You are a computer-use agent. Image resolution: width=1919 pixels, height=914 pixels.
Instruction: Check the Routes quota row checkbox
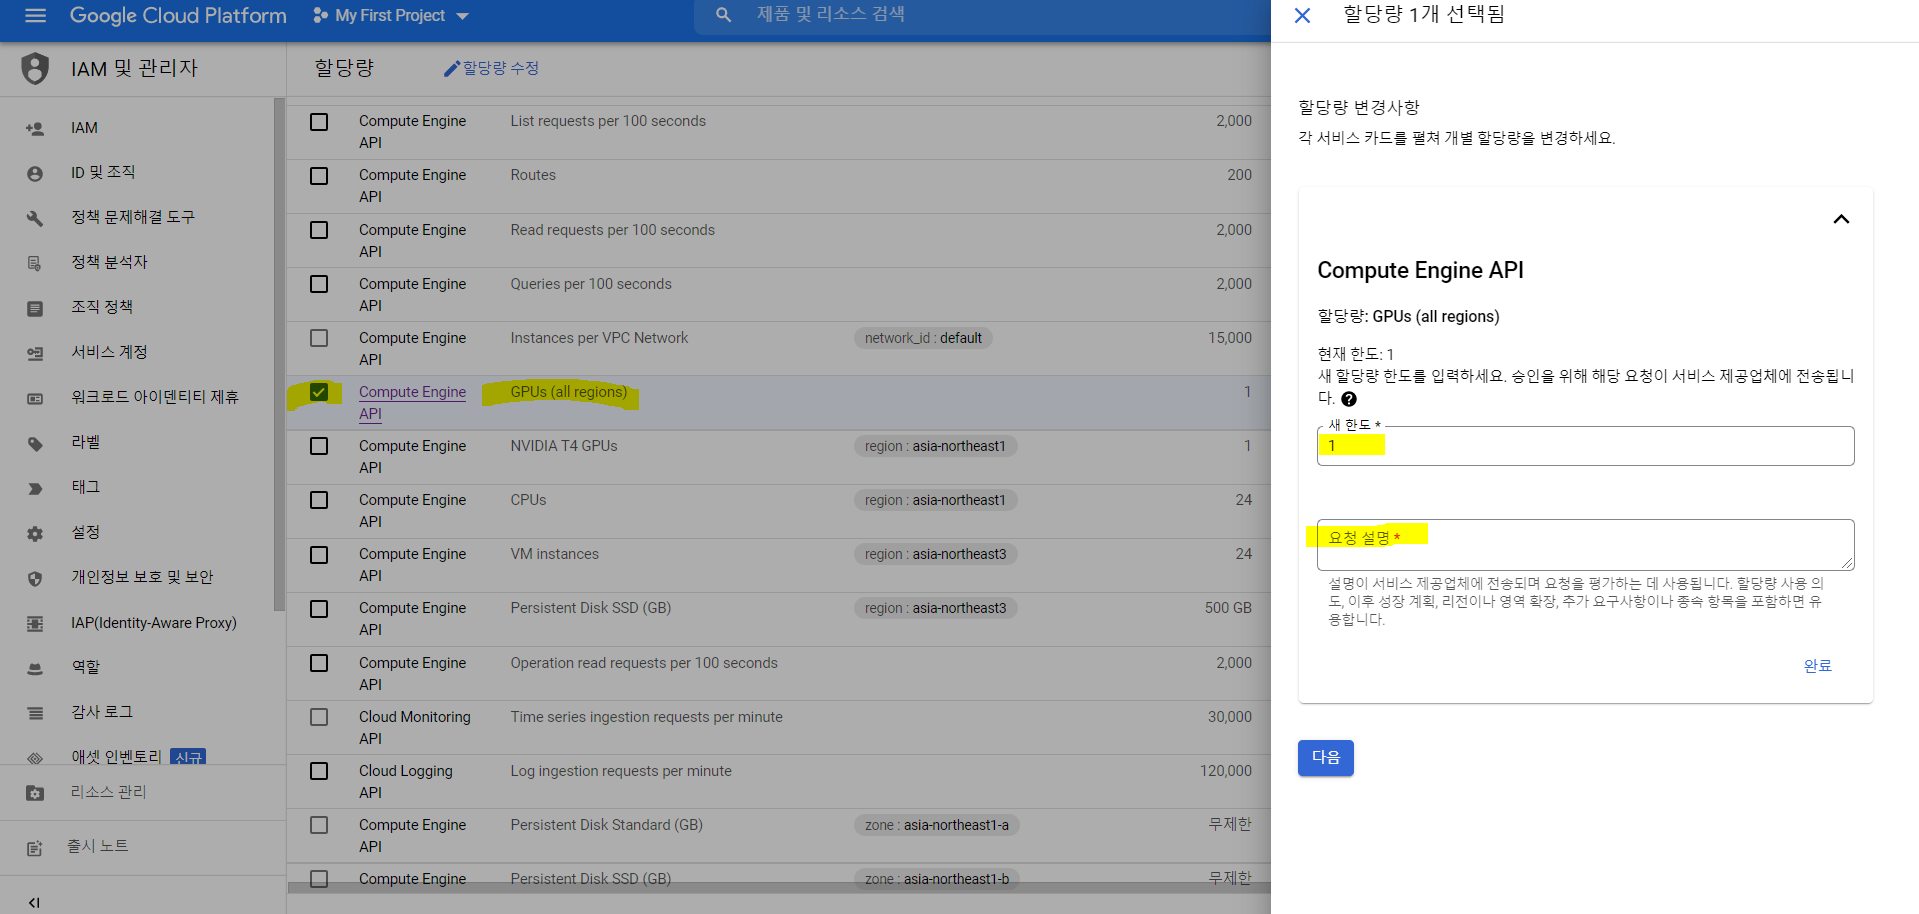[319, 176]
